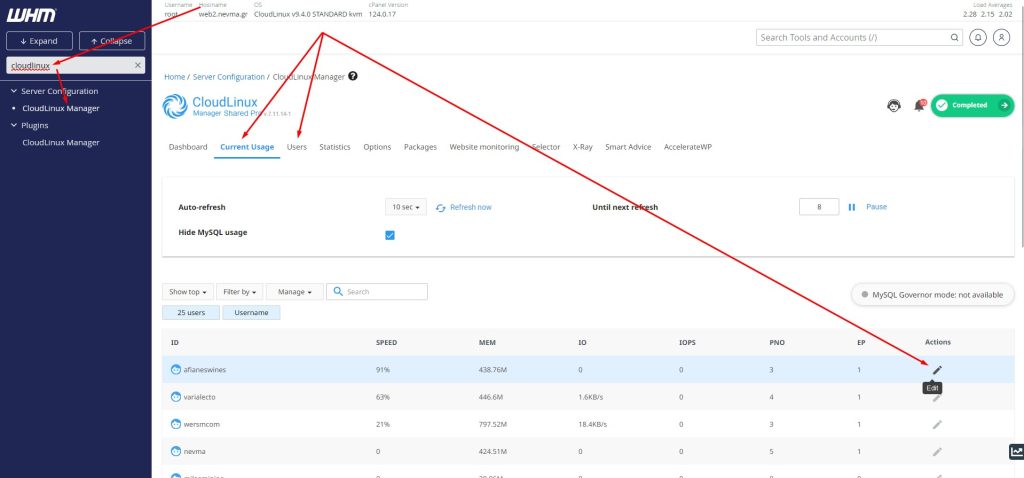Click the green Completed button
The height and width of the screenshot is (478, 1024).
[x=971, y=105]
